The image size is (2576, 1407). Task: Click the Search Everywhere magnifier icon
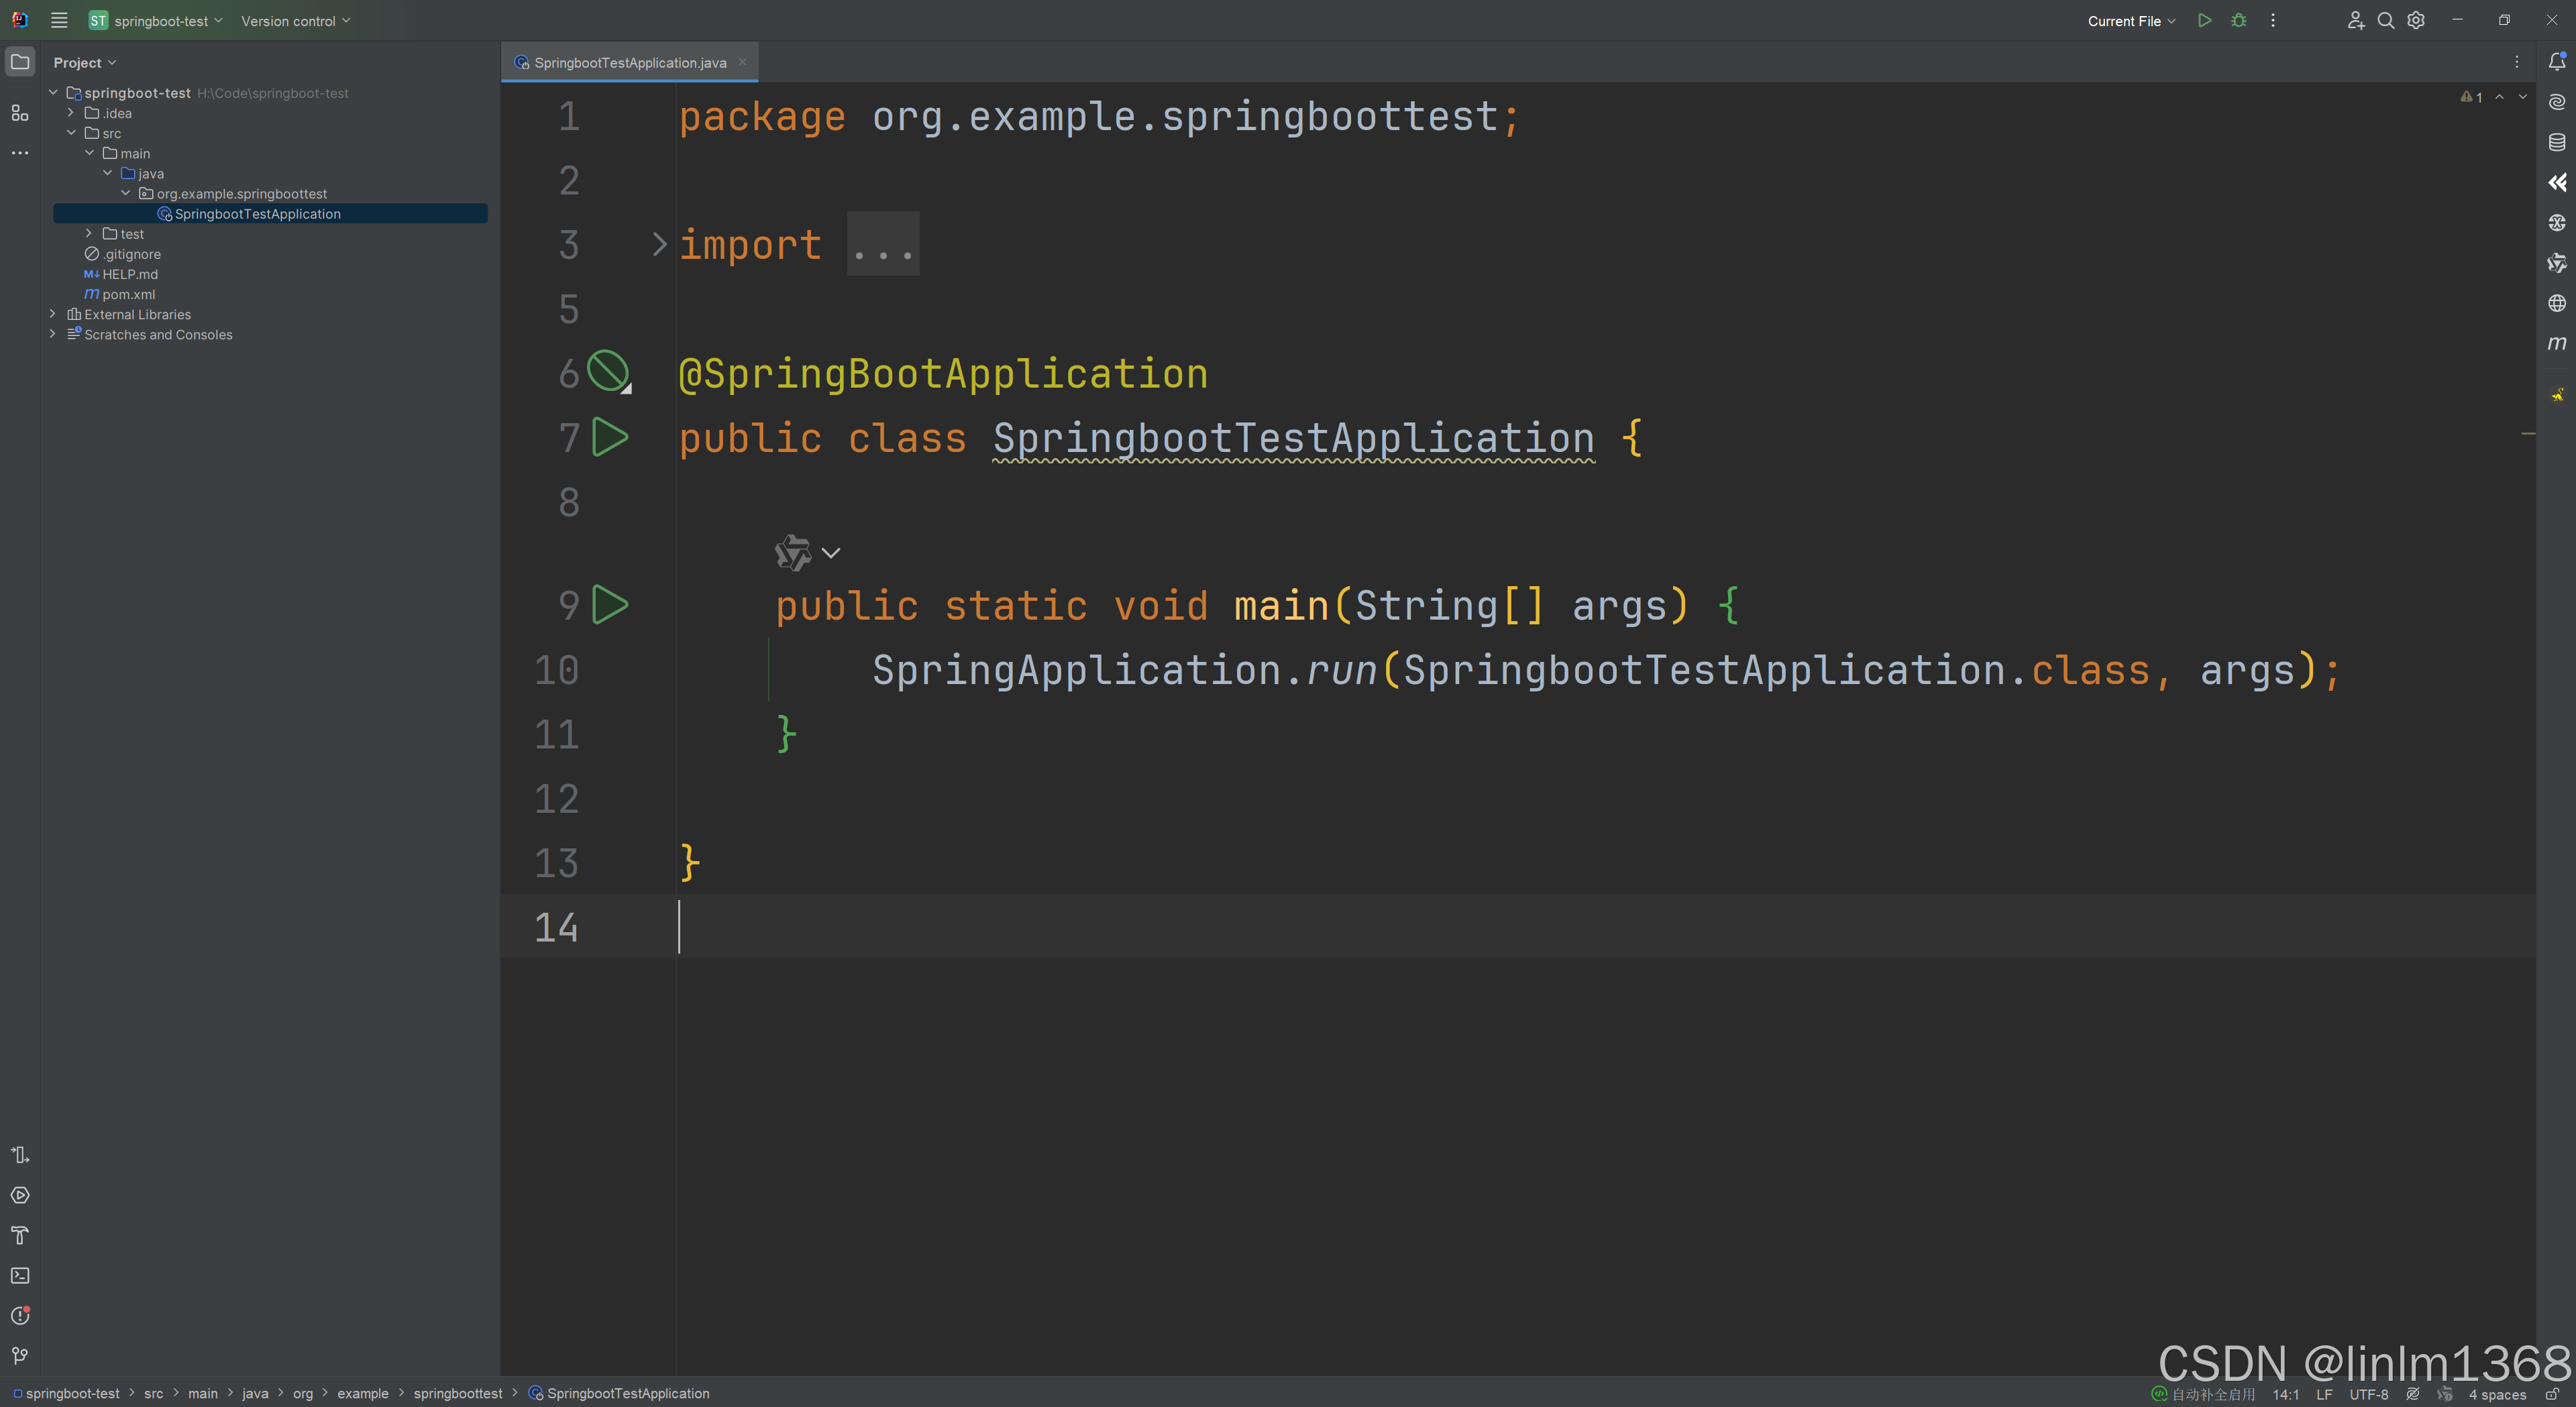coord(2385,21)
